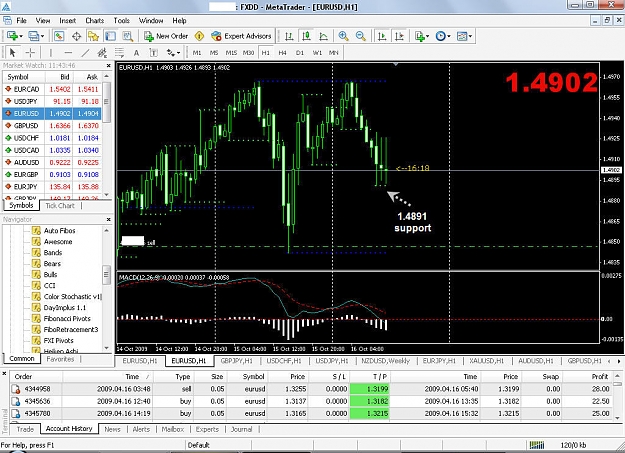
Task: Pick the trendline drawing tool
Action: click(85, 53)
